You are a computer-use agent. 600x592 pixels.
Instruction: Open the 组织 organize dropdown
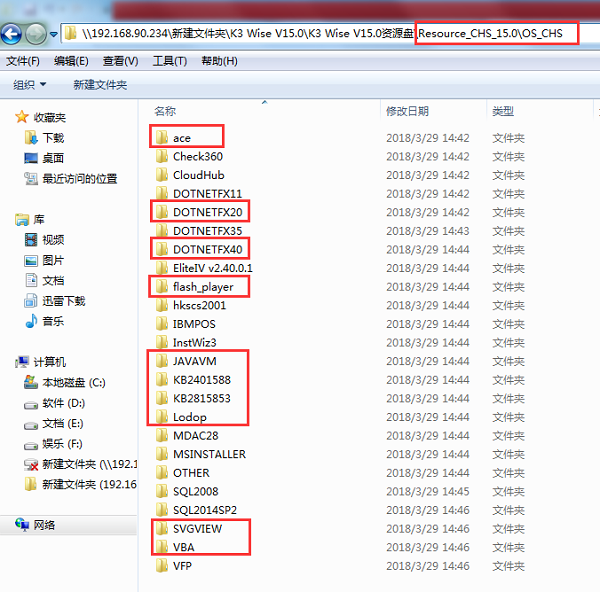coord(29,85)
